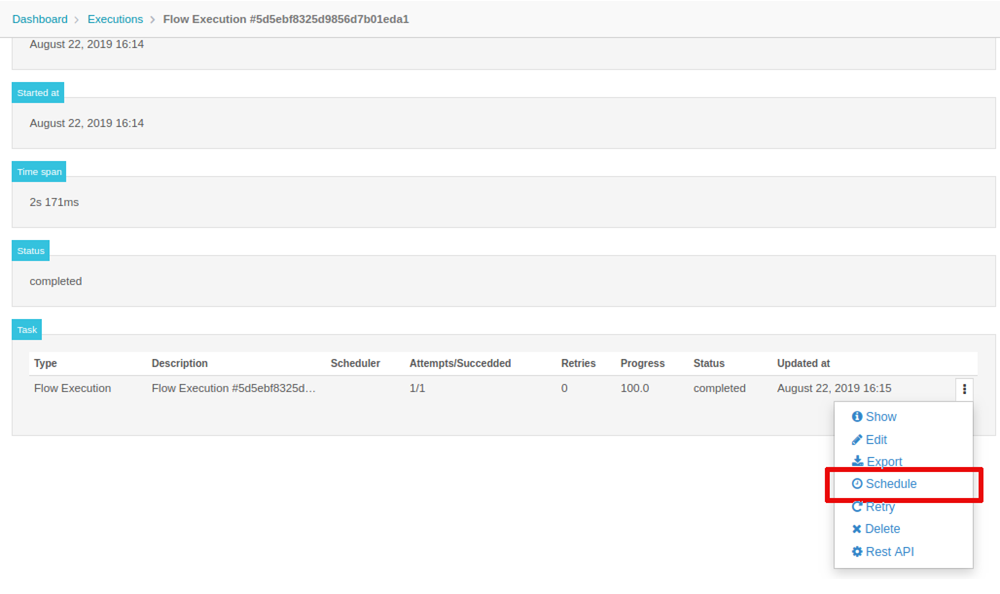Click the gear icon beside Rest API

(x=857, y=551)
